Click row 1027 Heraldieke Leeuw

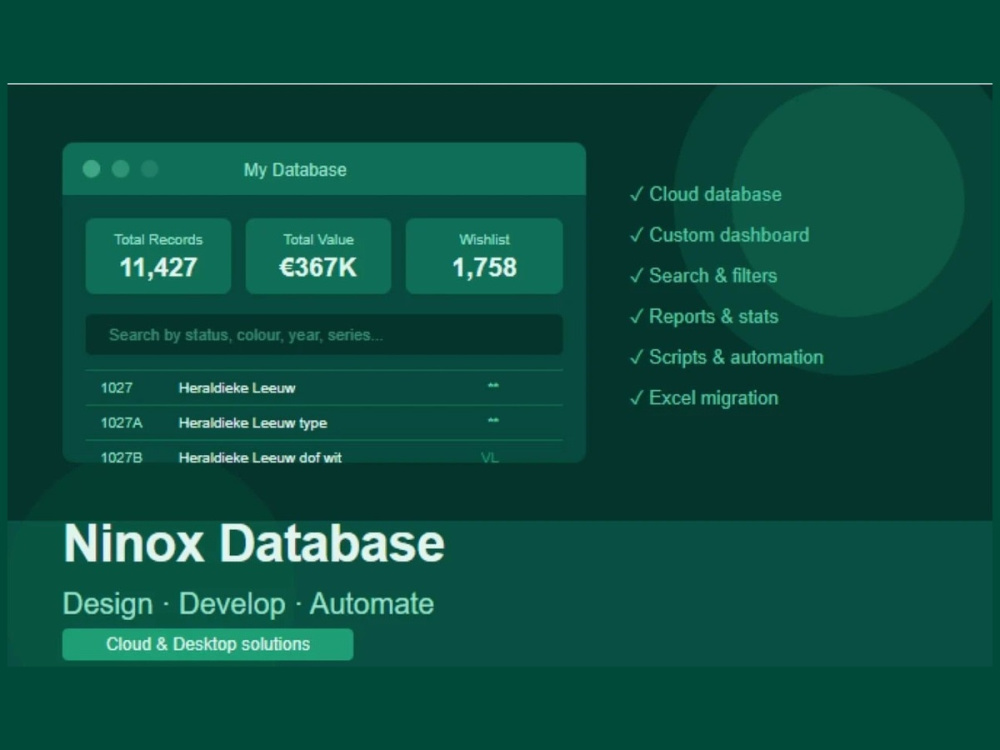click(324, 388)
